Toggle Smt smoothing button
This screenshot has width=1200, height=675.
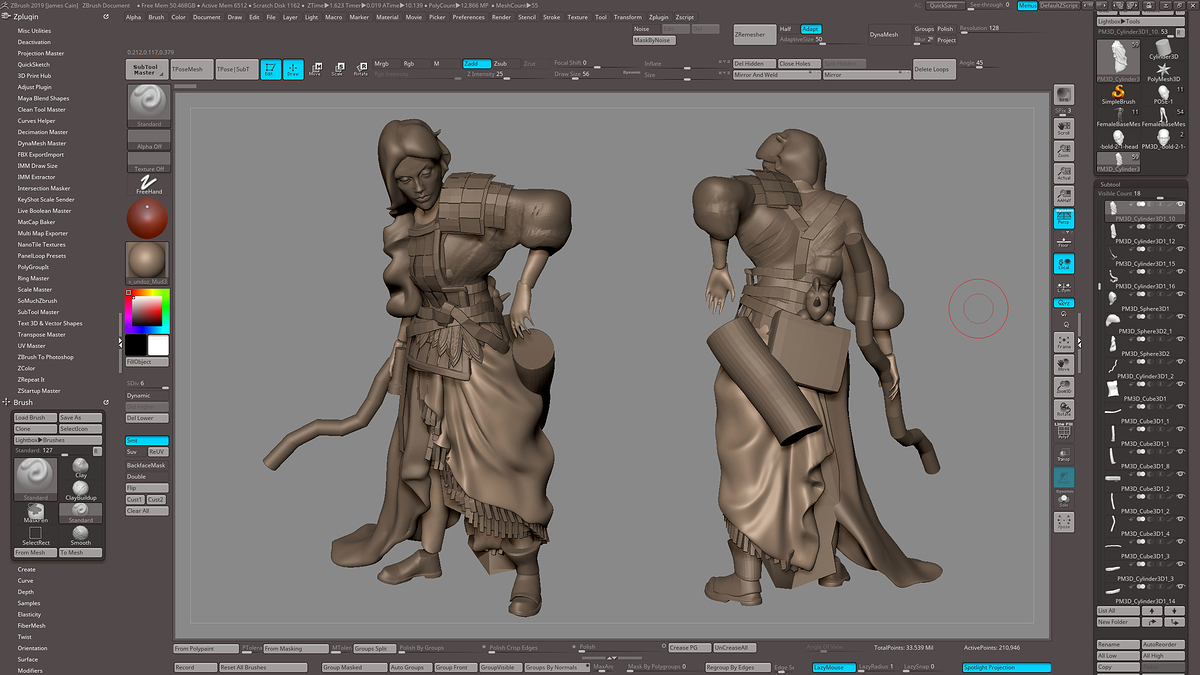147,441
